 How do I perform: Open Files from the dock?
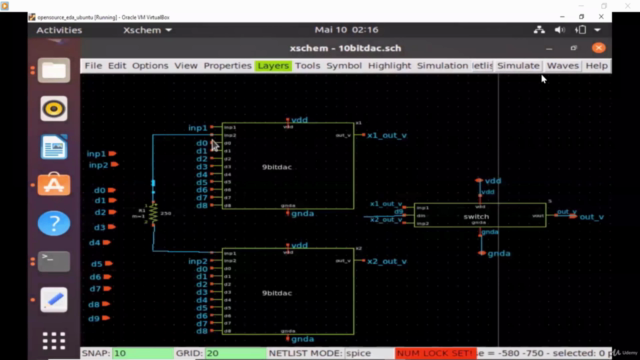tap(54, 71)
